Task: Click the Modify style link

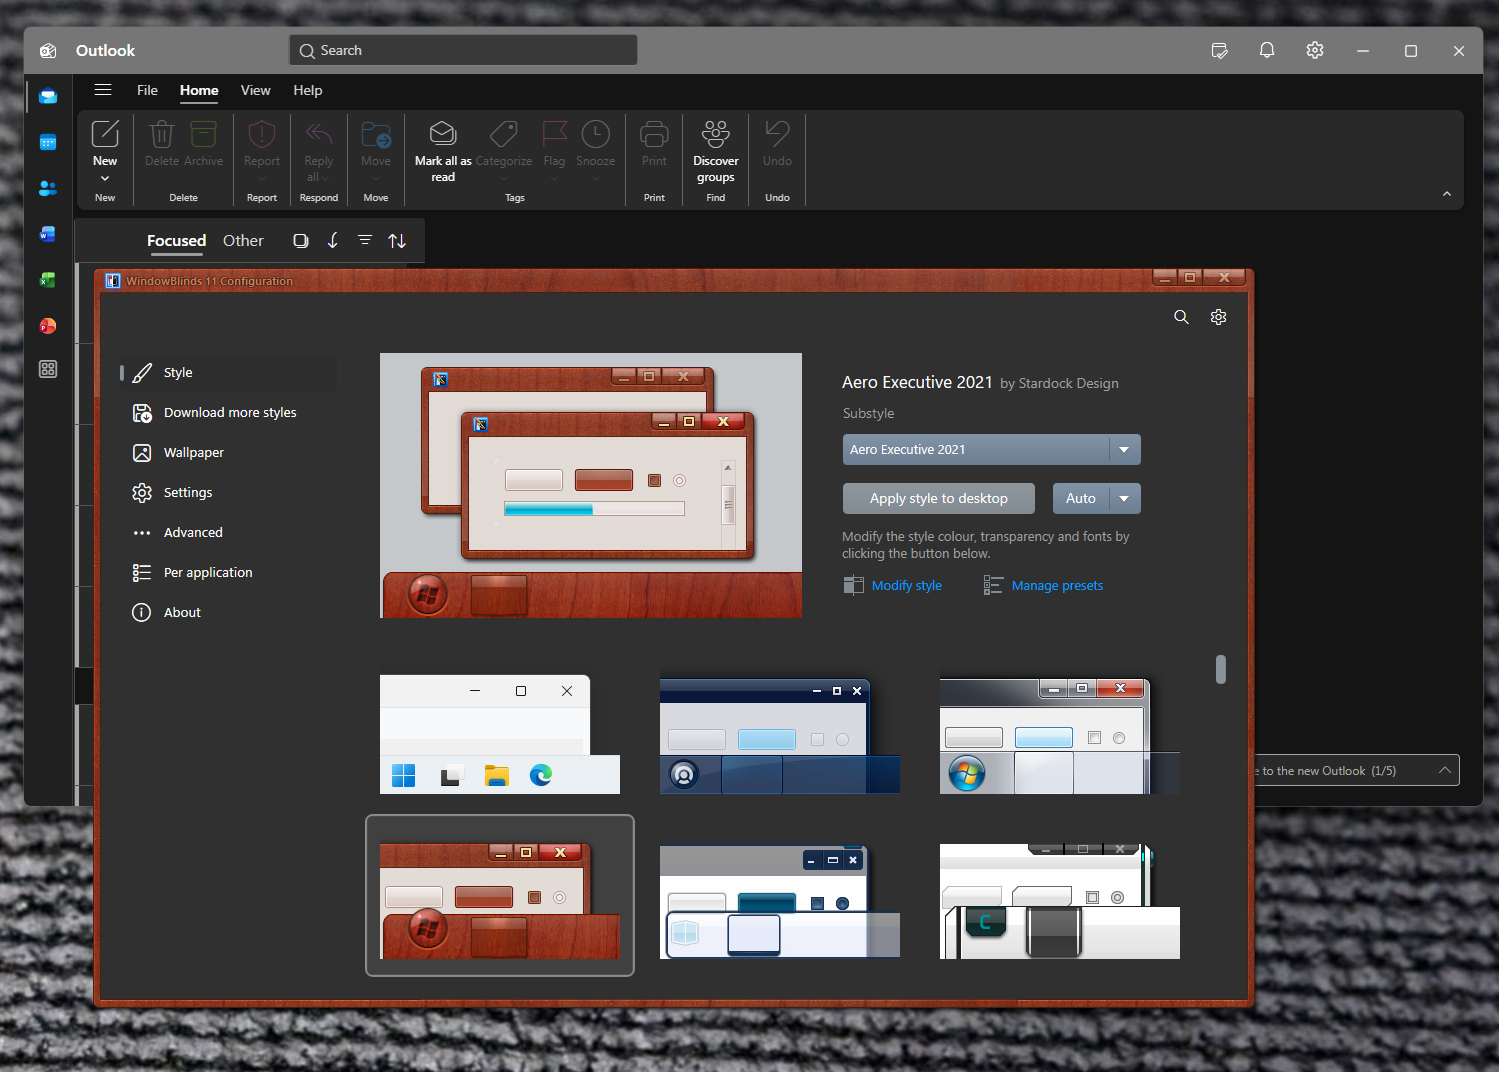Action: (x=906, y=586)
